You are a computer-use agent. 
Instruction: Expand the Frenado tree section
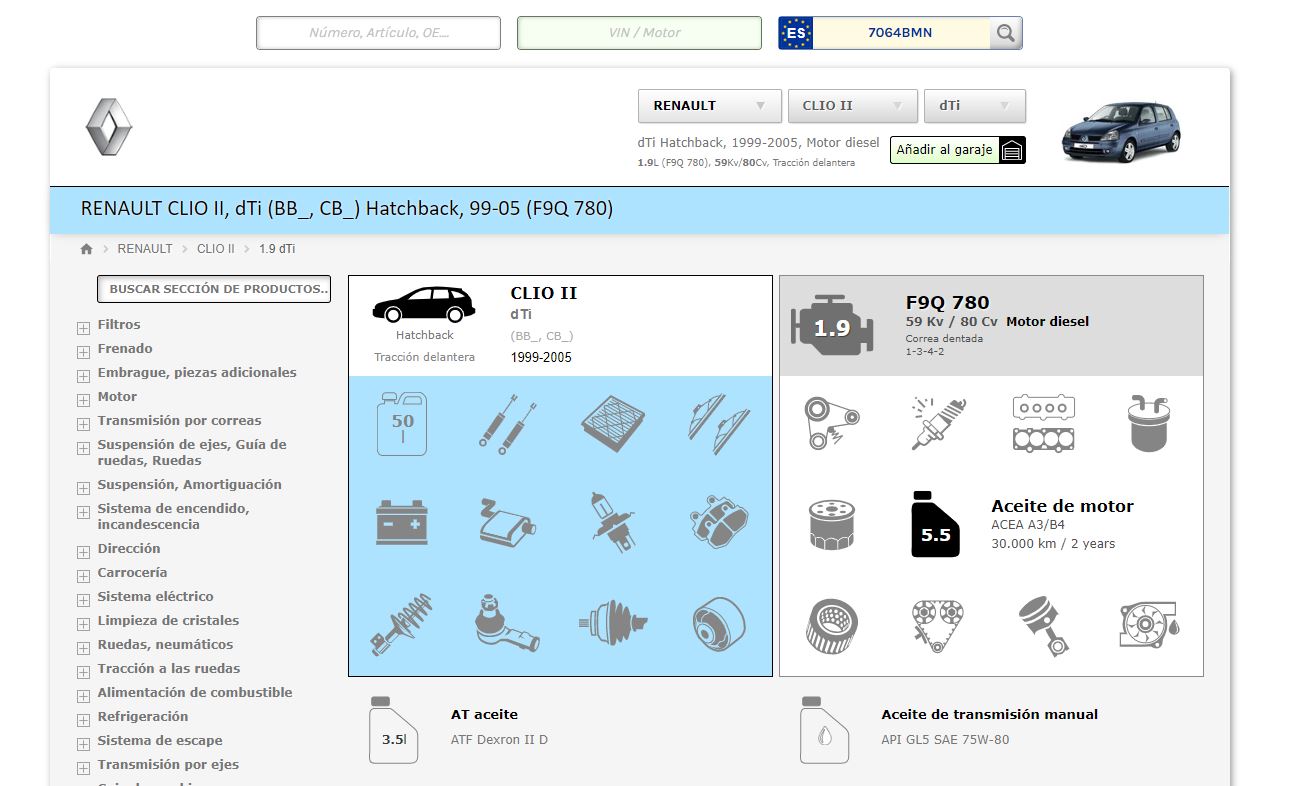pos(84,350)
